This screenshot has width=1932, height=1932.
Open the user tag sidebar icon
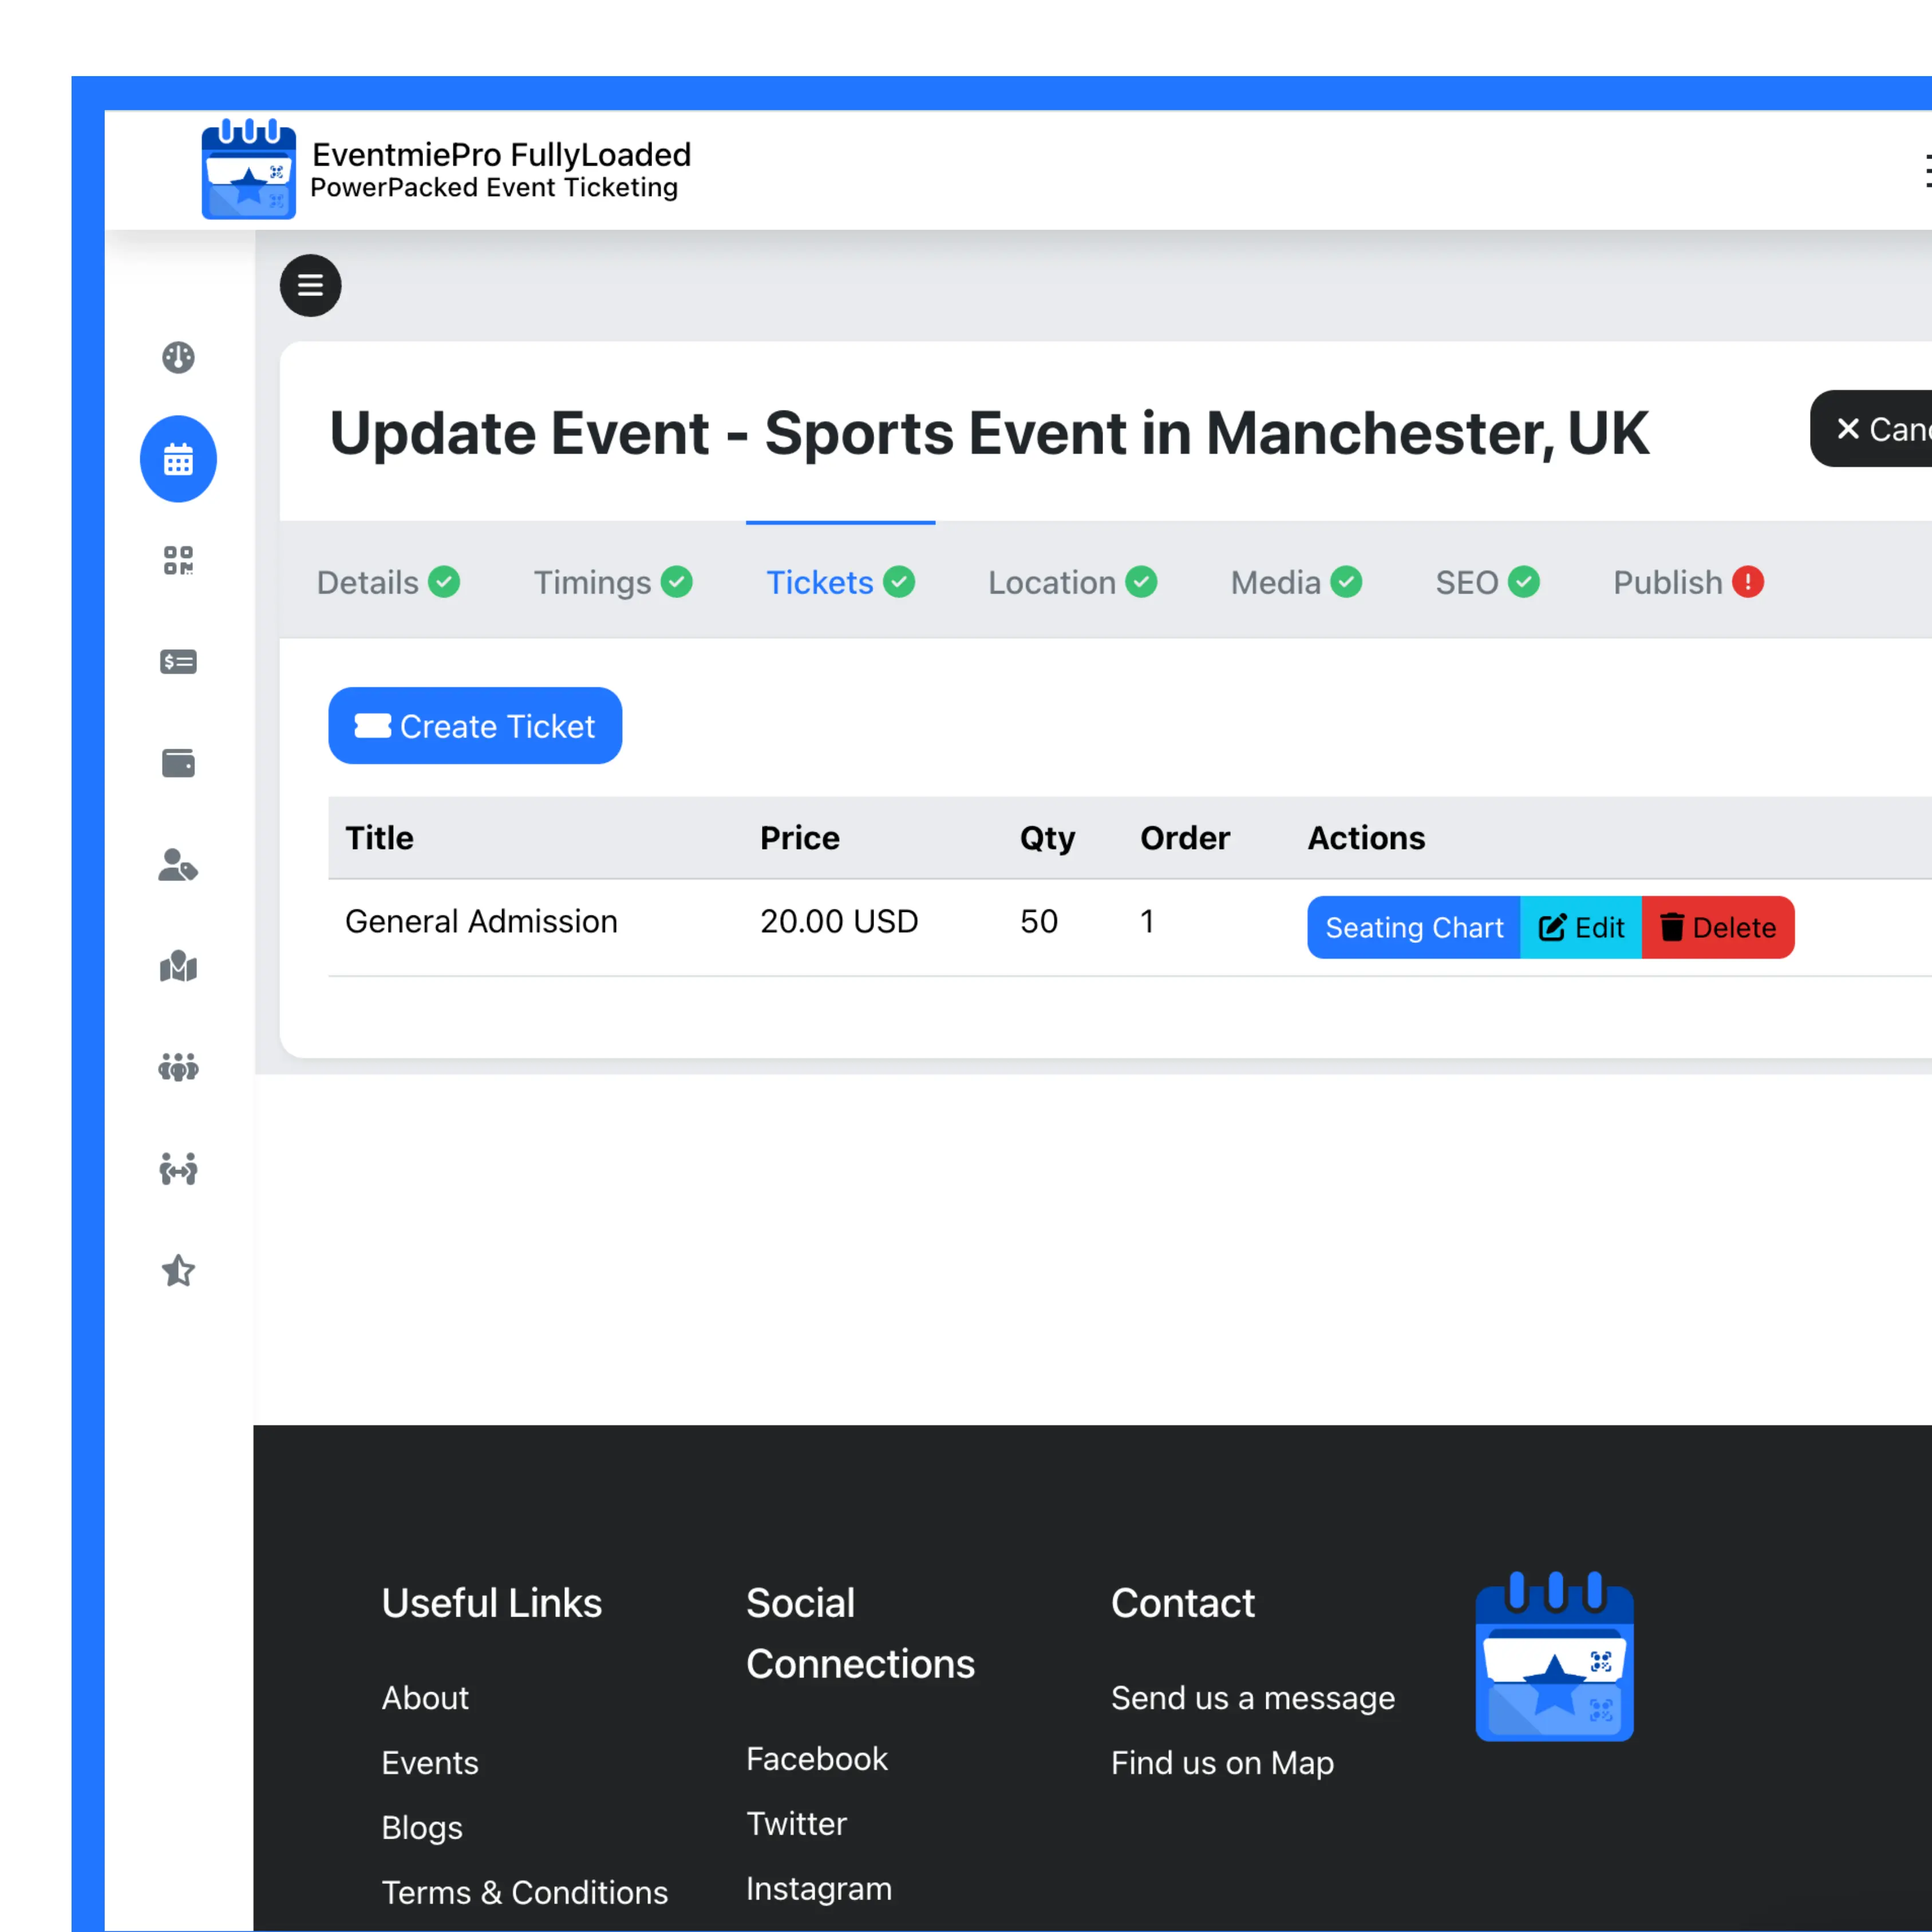click(178, 865)
